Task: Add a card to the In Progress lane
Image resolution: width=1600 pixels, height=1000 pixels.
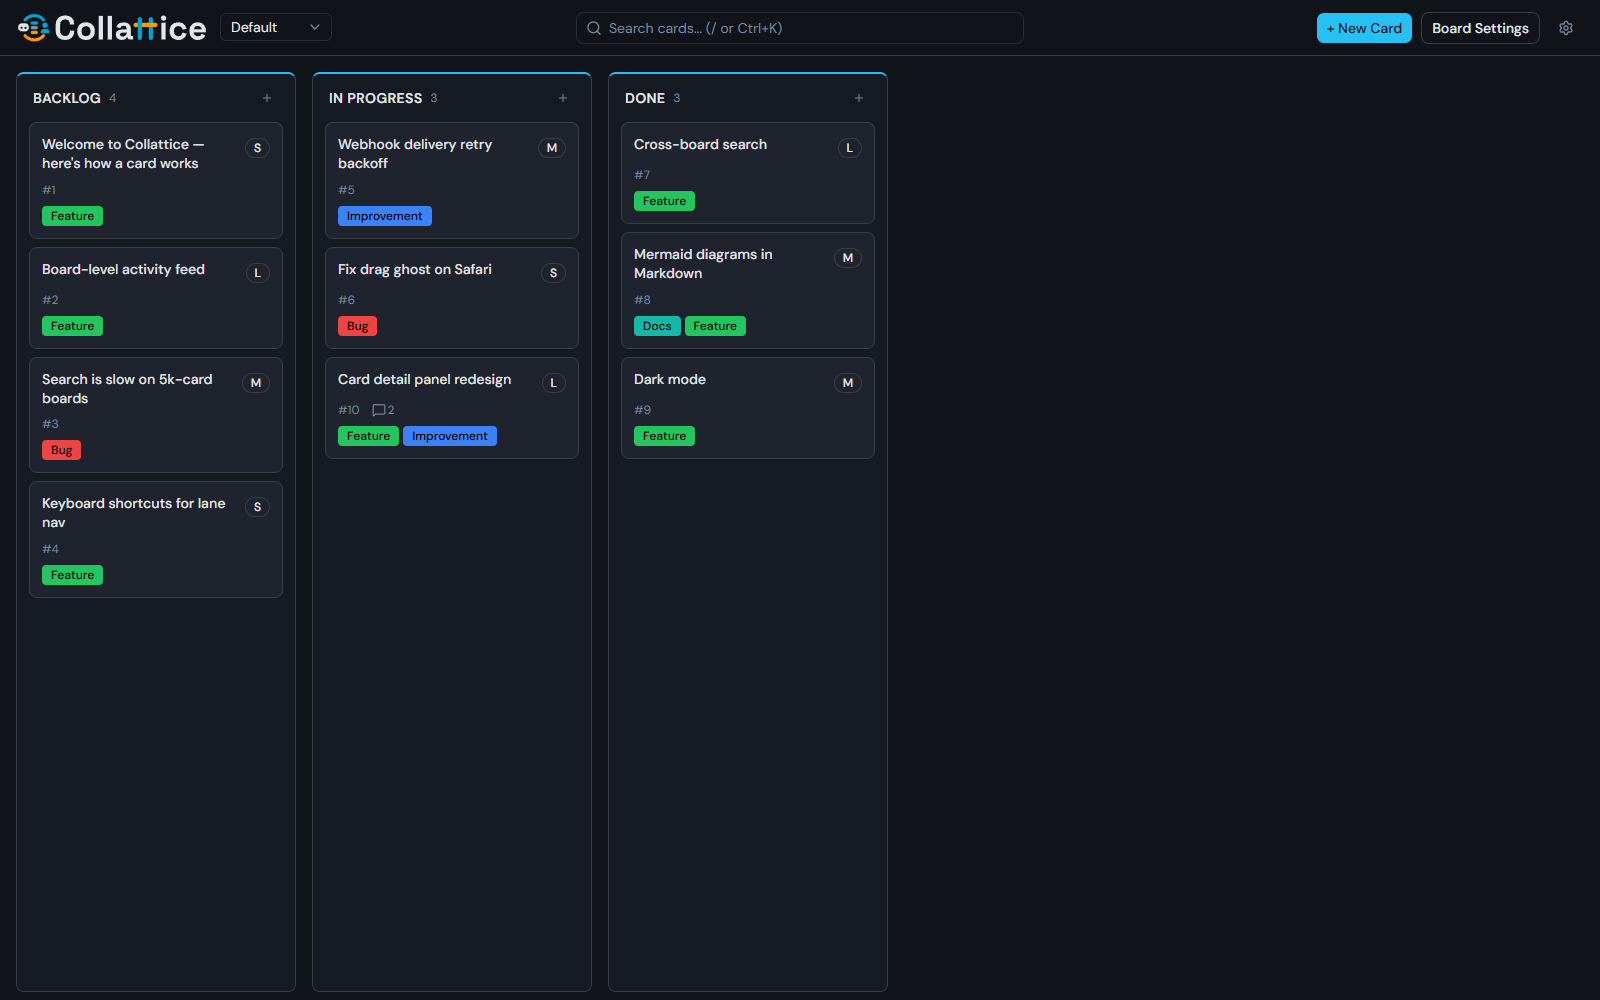Action: point(563,98)
